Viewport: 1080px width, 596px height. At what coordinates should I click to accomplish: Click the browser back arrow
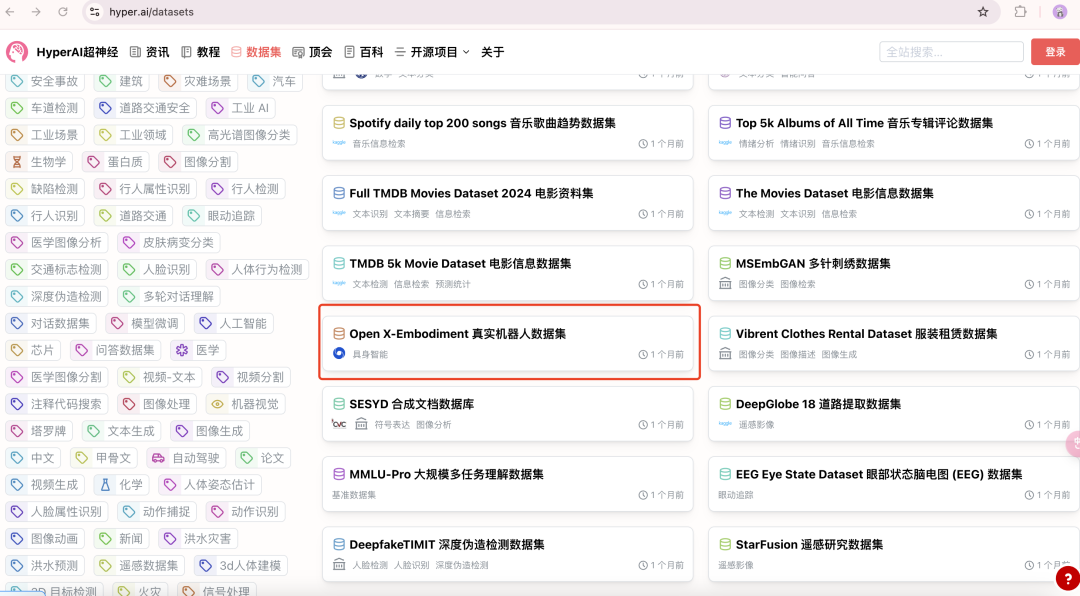point(12,12)
